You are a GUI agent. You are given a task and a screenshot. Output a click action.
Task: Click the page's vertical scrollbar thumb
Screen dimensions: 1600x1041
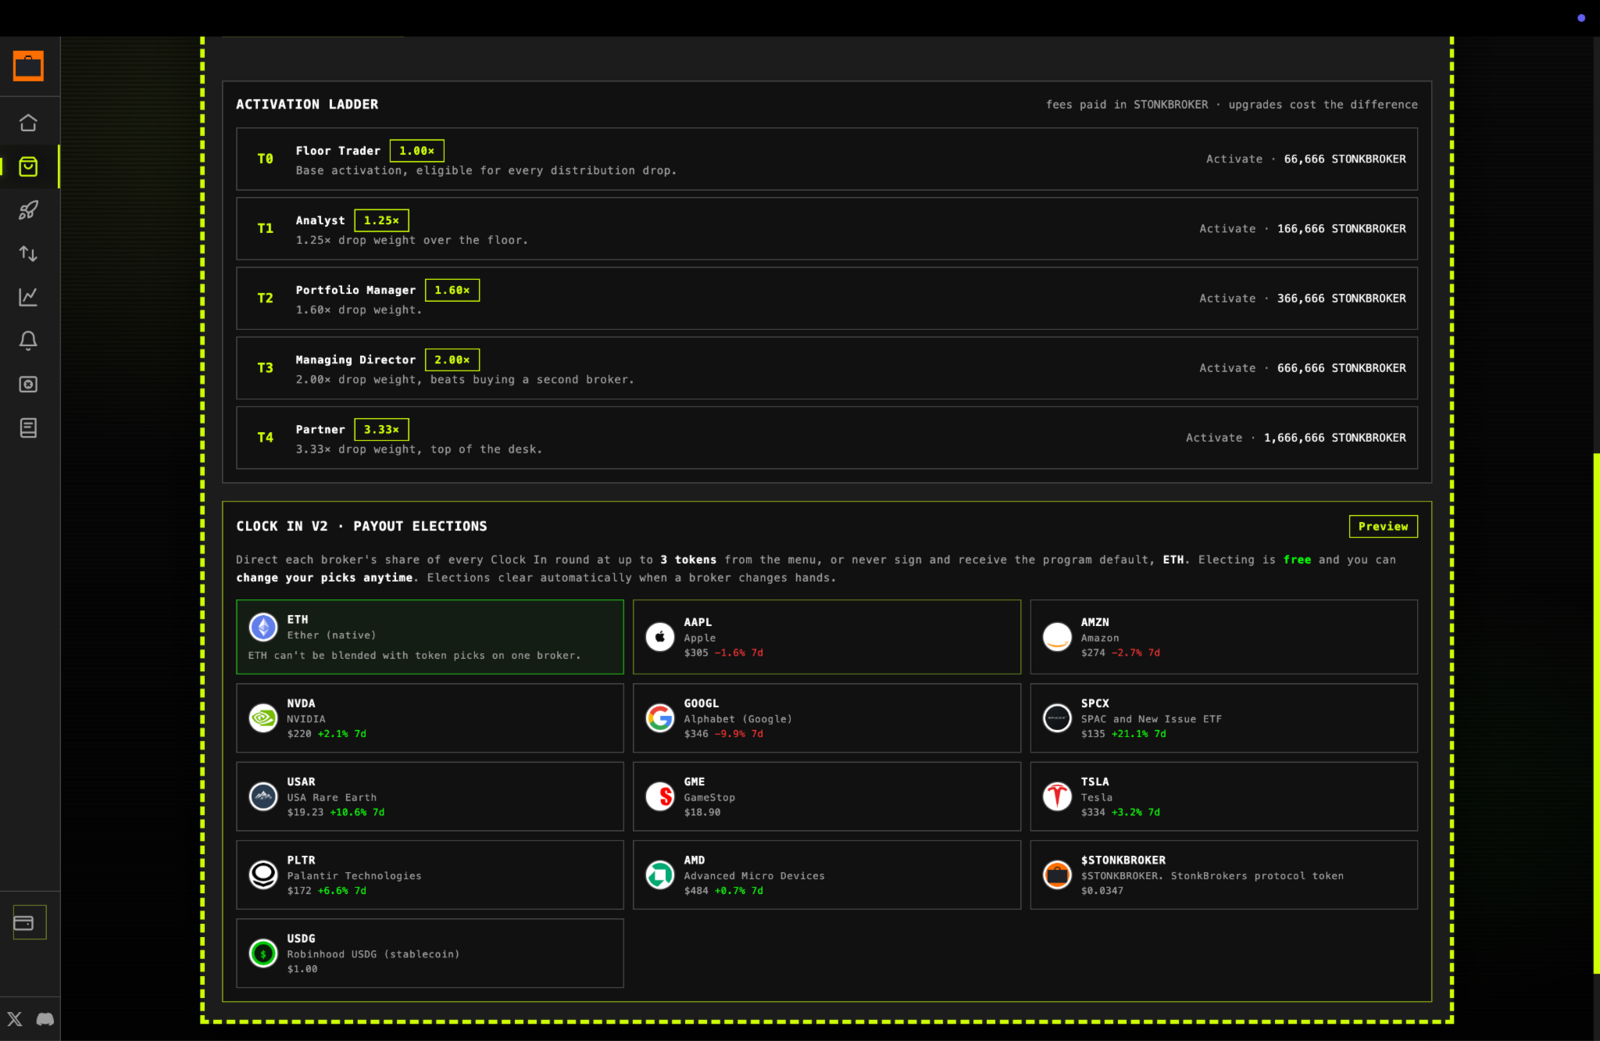click(1596, 713)
